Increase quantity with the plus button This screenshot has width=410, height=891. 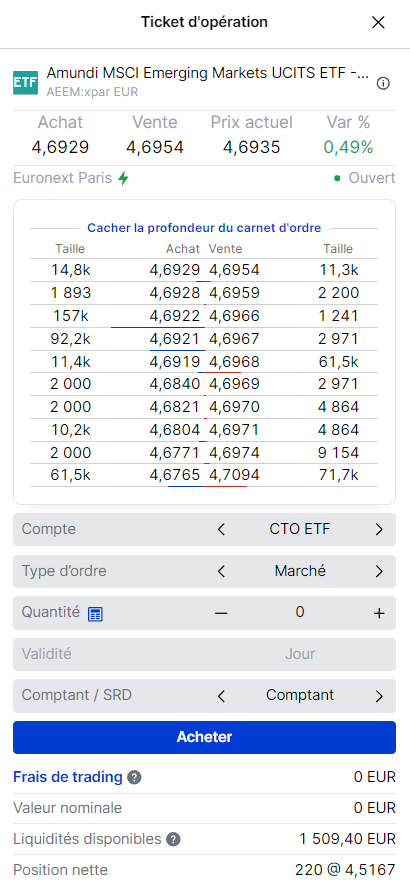click(x=379, y=613)
